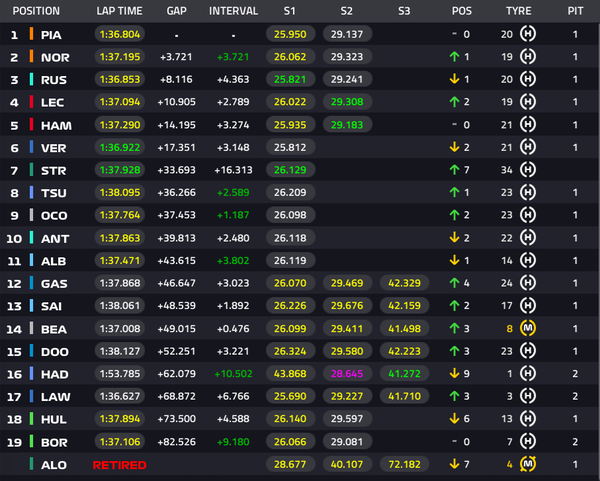The width and height of the screenshot is (600, 481).
Task: Click the yellow down arrow in RUS's row
Action: click(x=454, y=79)
